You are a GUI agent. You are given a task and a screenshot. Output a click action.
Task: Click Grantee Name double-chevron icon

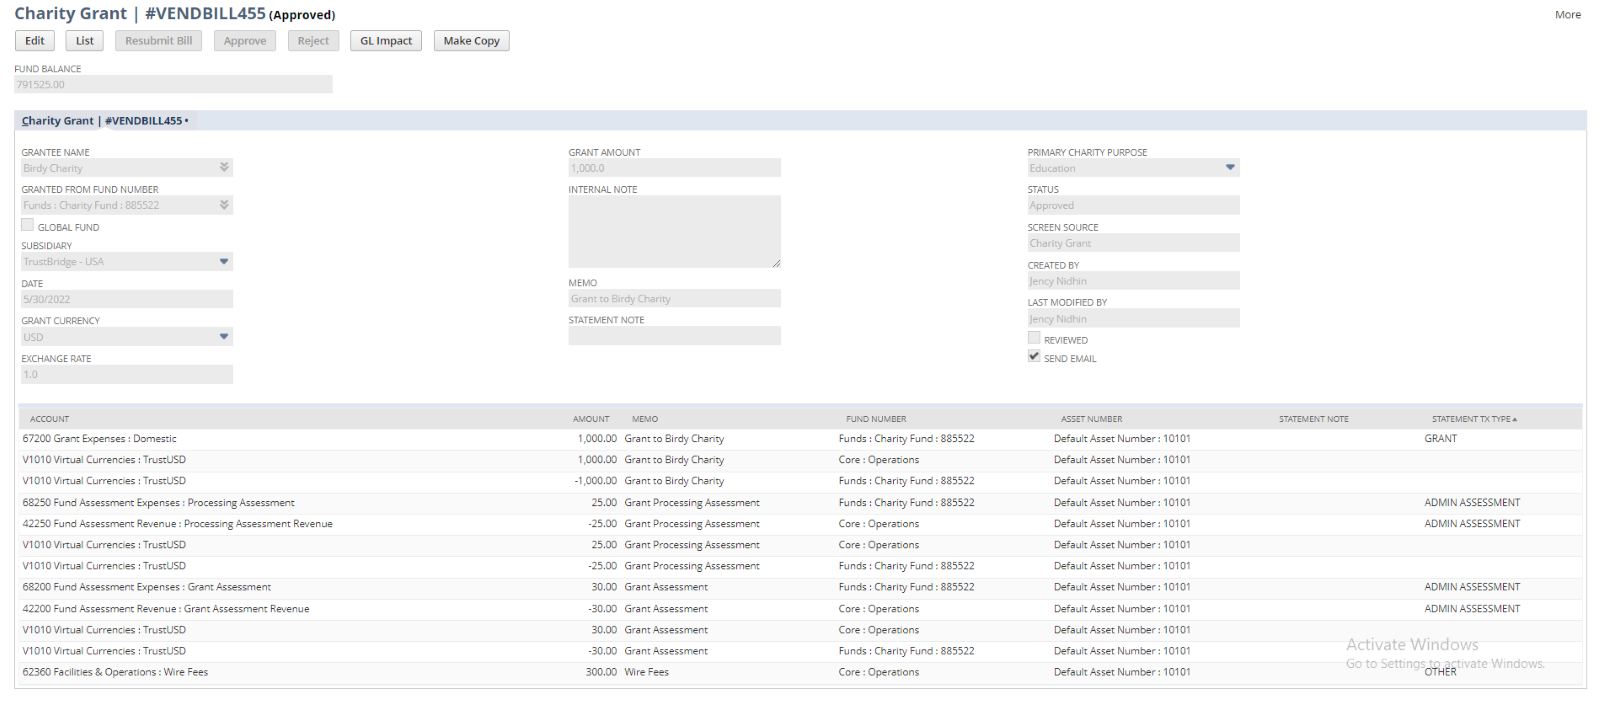click(224, 168)
